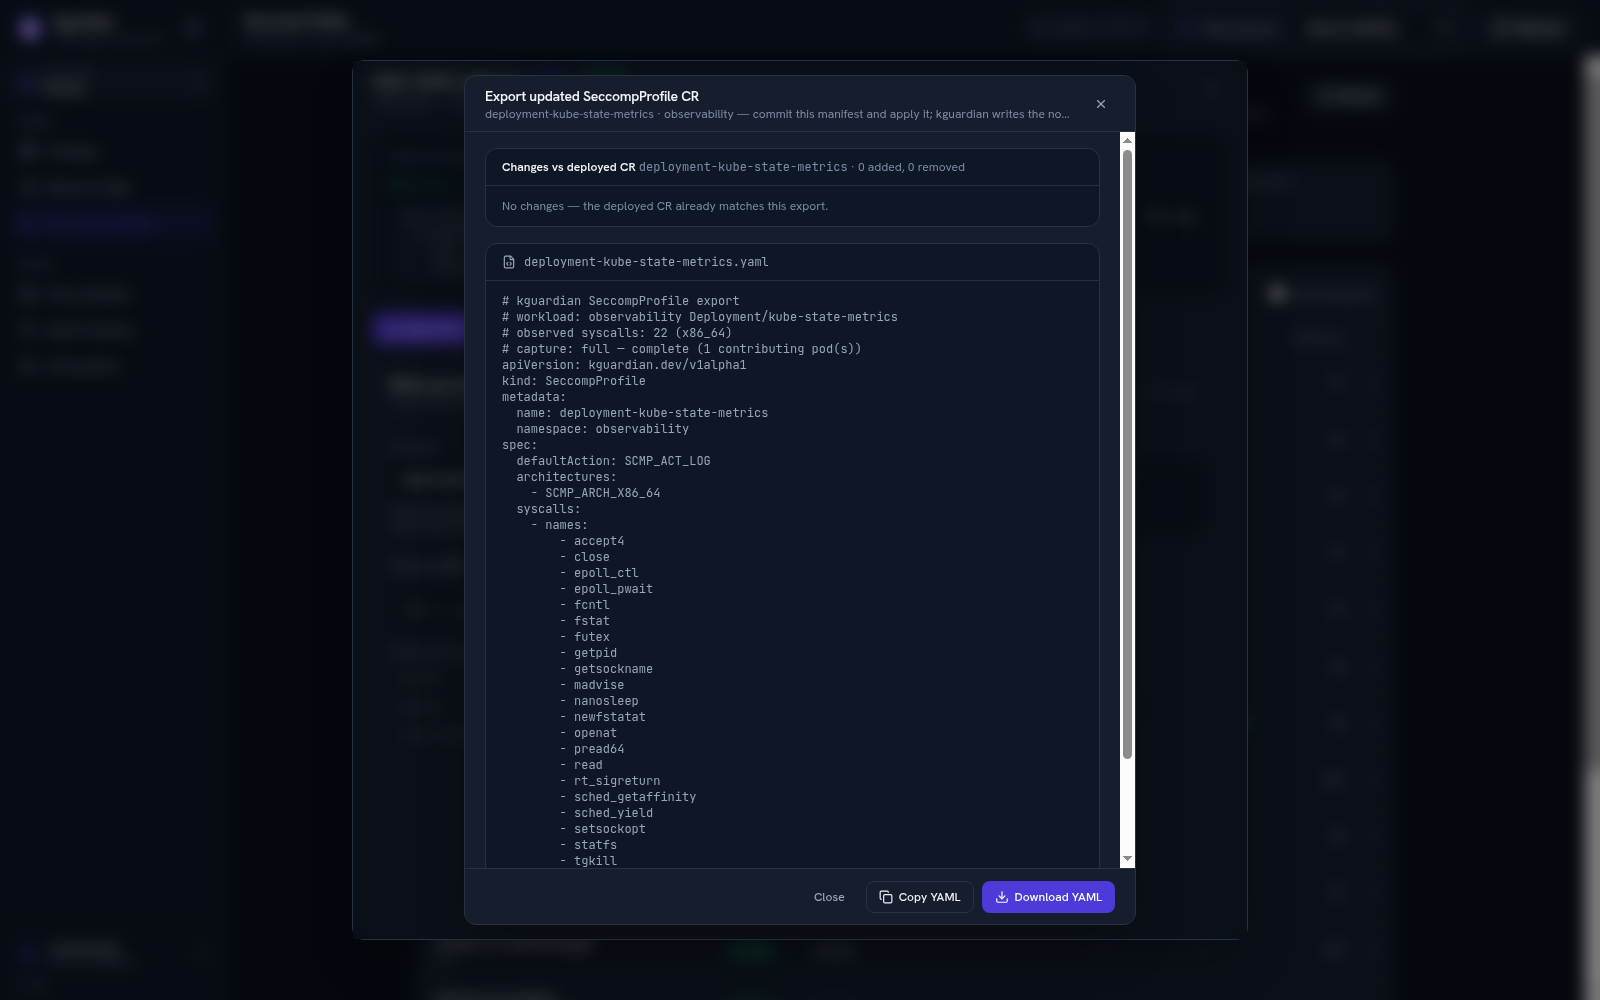The width and height of the screenshot is (1600, 1000).
Task: Click the epoll_pwait syscall entry
Action: click(x=613, y=589)
